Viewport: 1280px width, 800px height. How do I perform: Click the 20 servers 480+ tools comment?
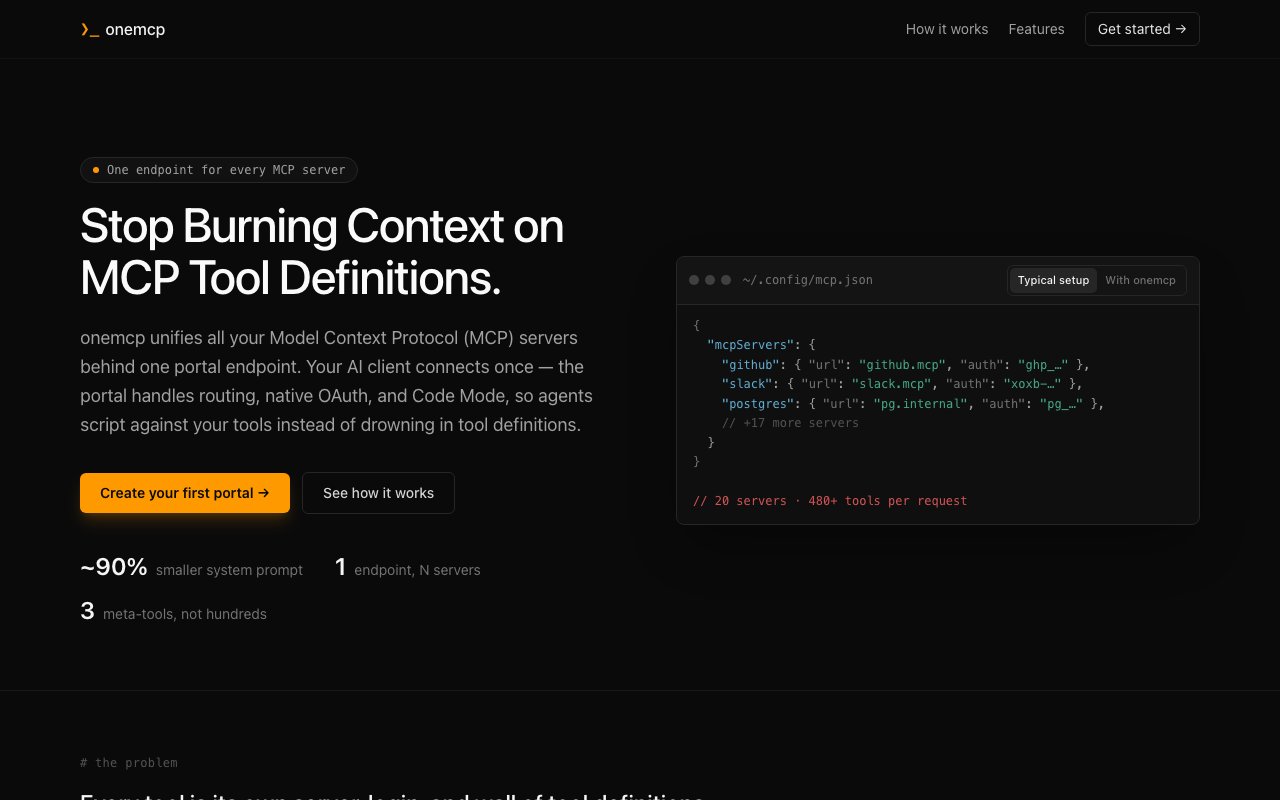coord(830,501)
